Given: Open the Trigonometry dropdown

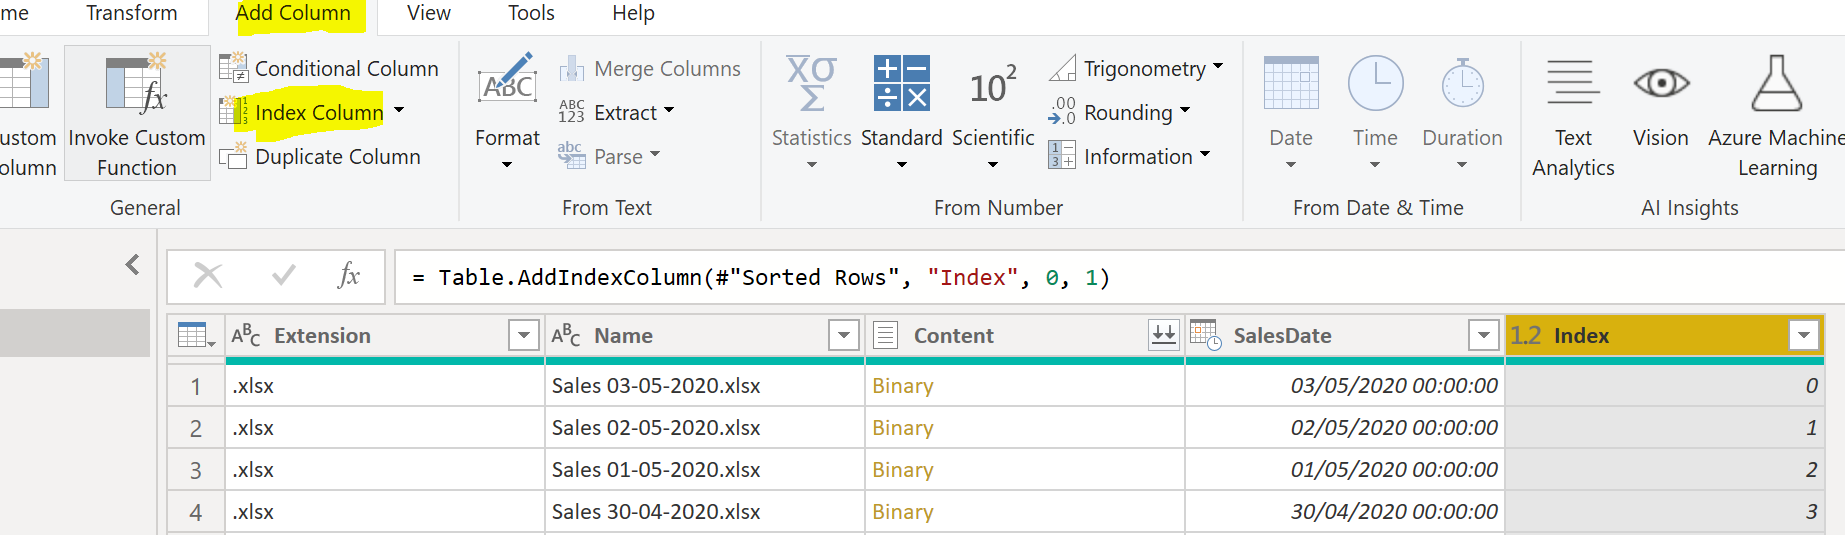Looking at the screenshot, I should [x=1218, y=68].
